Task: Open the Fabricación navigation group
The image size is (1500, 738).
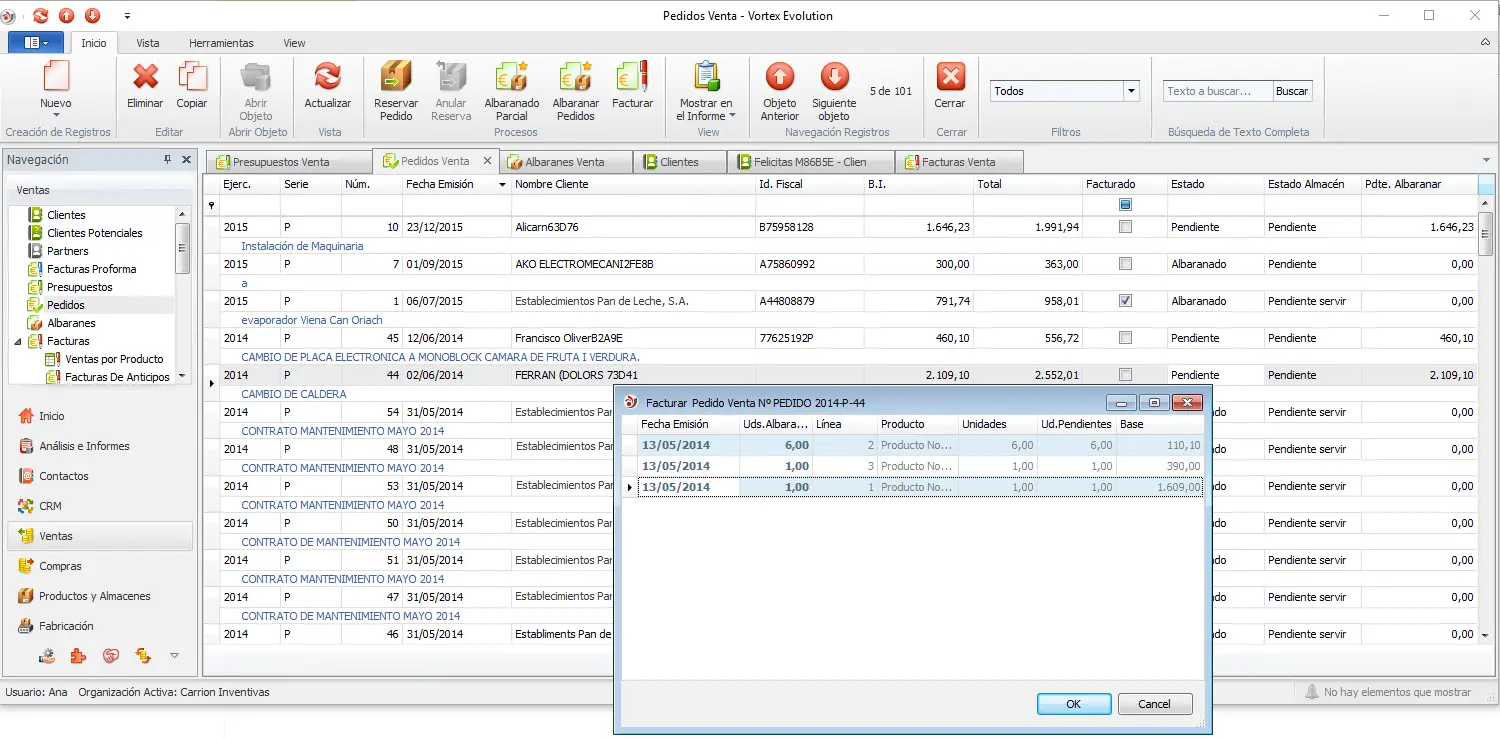Action: point(99,626)
